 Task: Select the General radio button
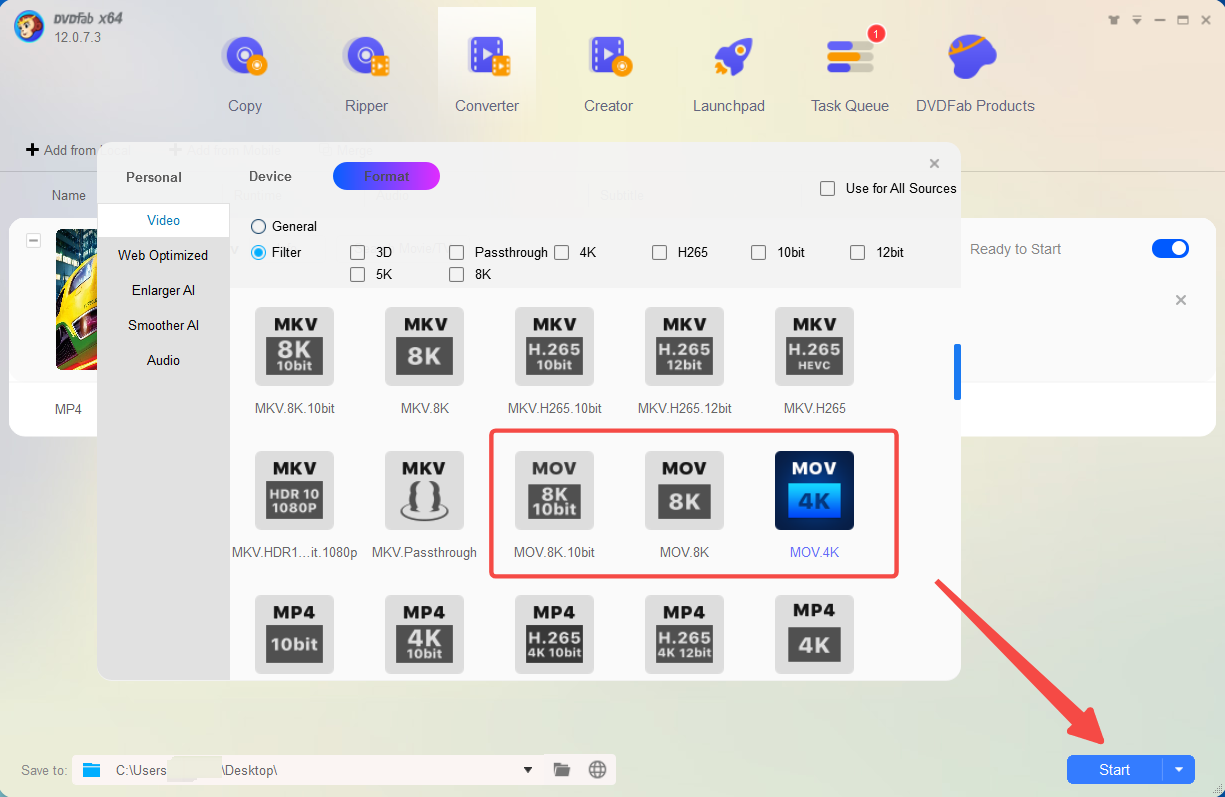[x=259, y=226]
